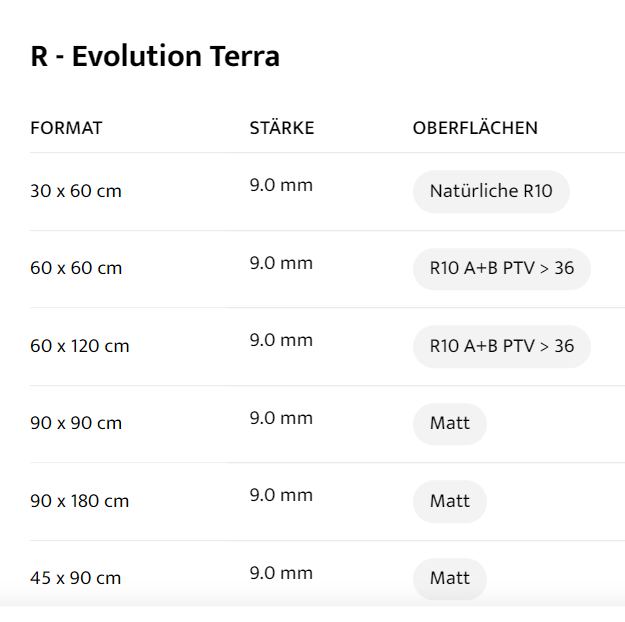Click the 45 x 90 cm format cell
This screenshot has width=625, height=622.
point(76,578)
